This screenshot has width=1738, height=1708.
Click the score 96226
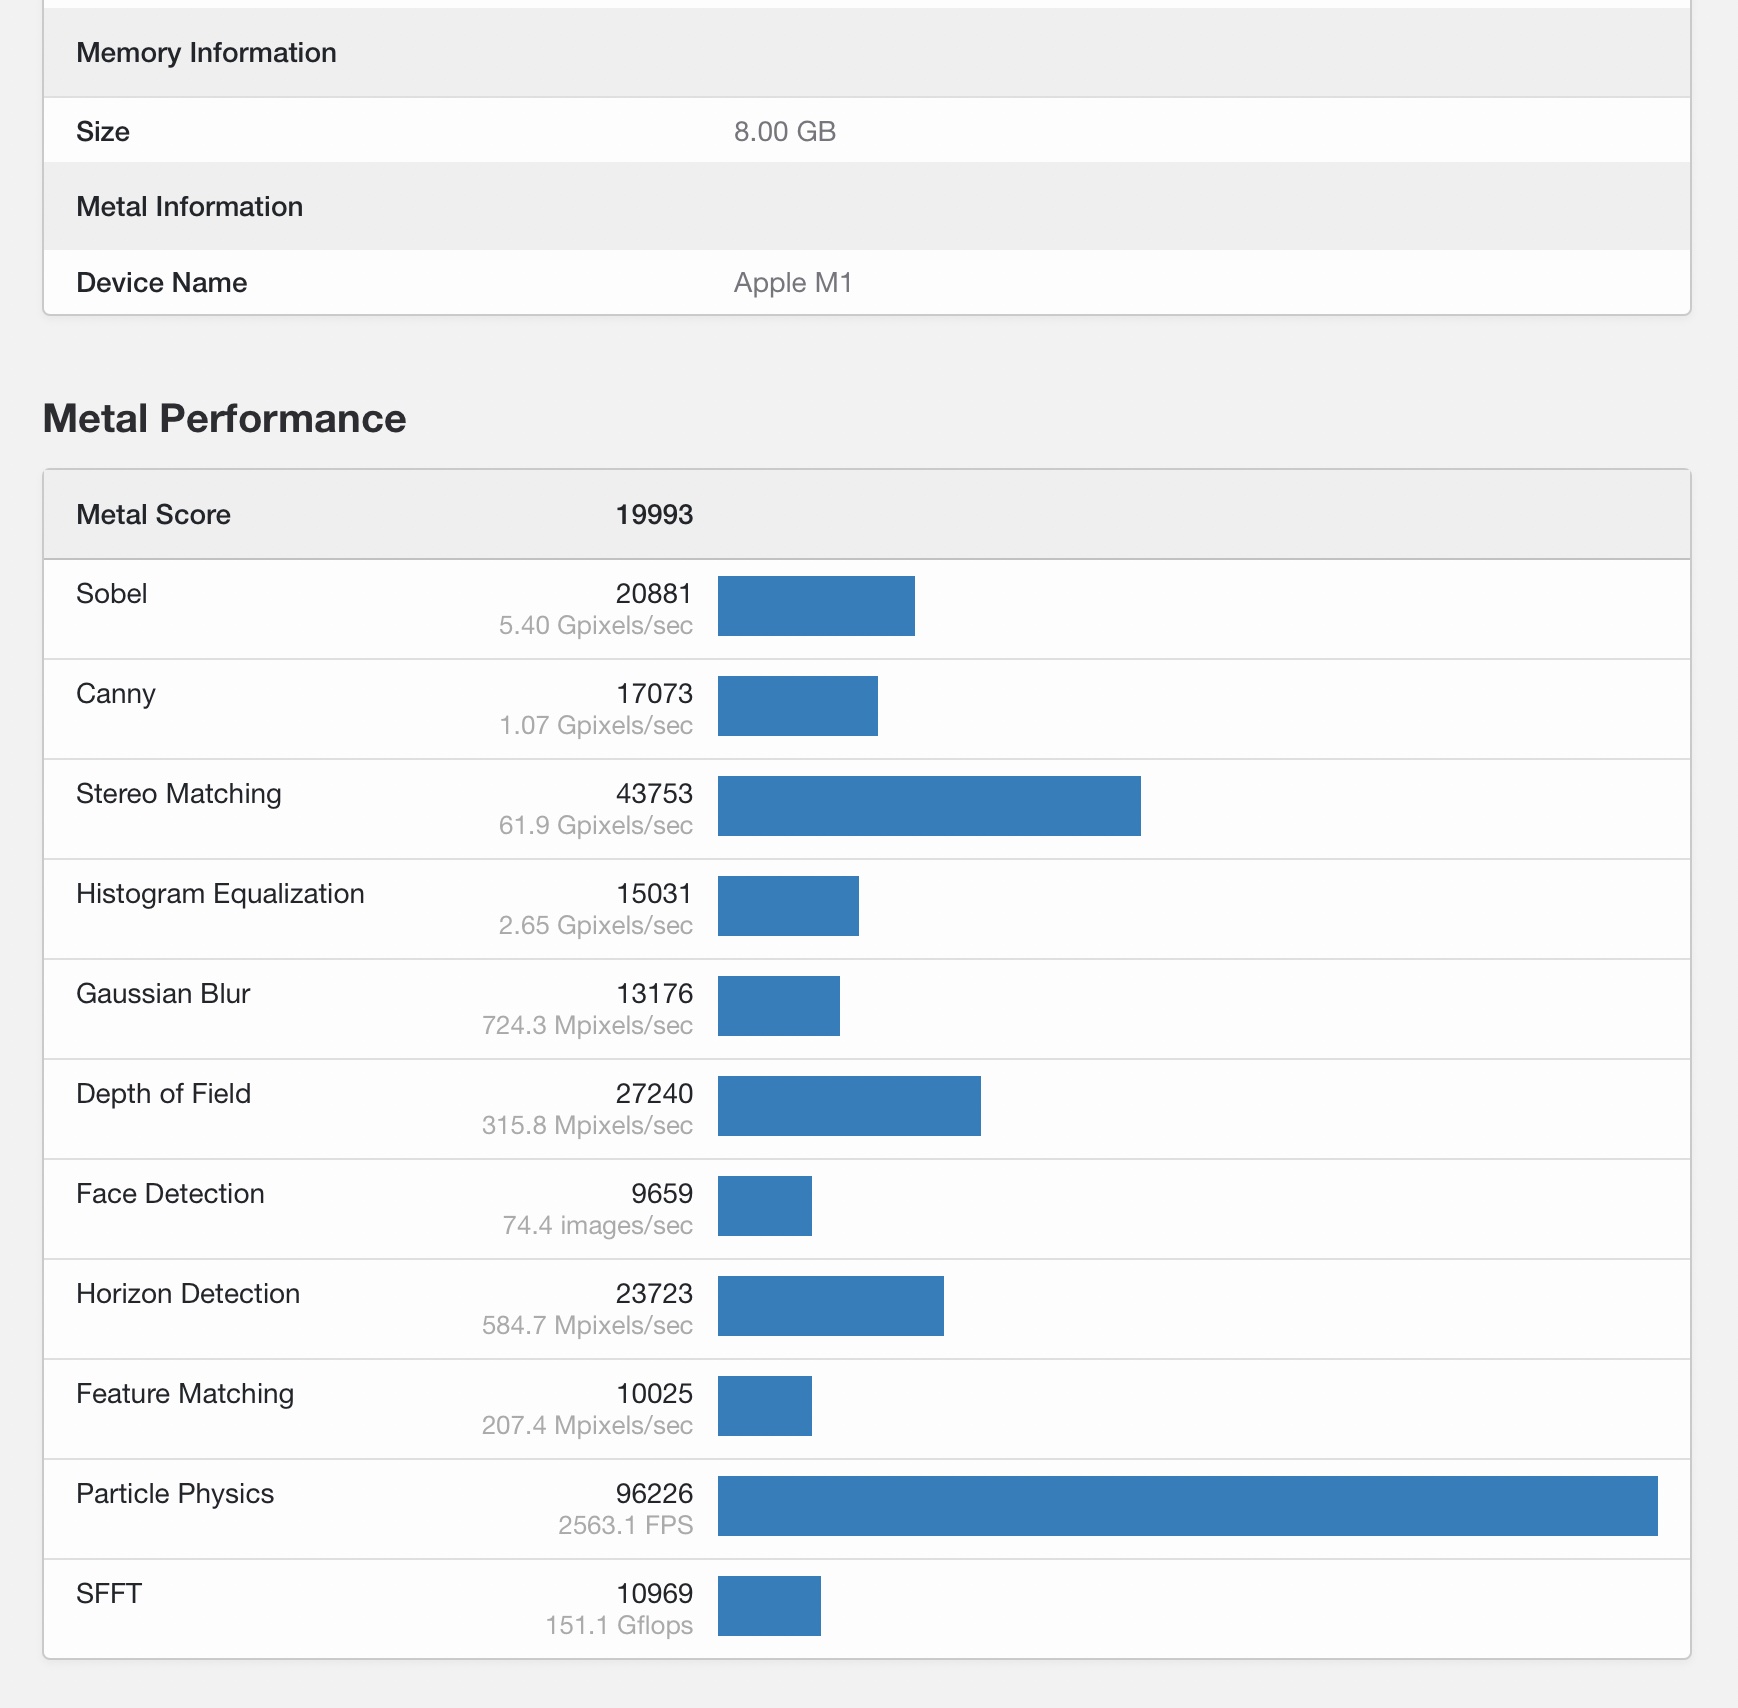pos(654,1494)
